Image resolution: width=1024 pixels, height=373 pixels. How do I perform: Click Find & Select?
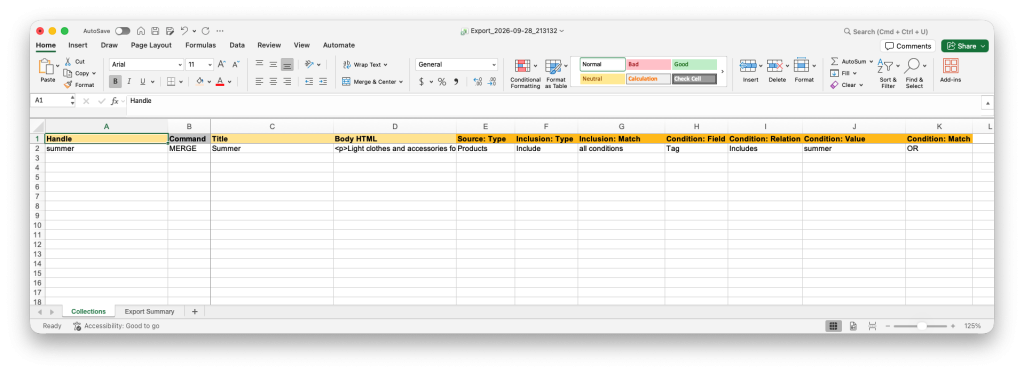point(914,74)
